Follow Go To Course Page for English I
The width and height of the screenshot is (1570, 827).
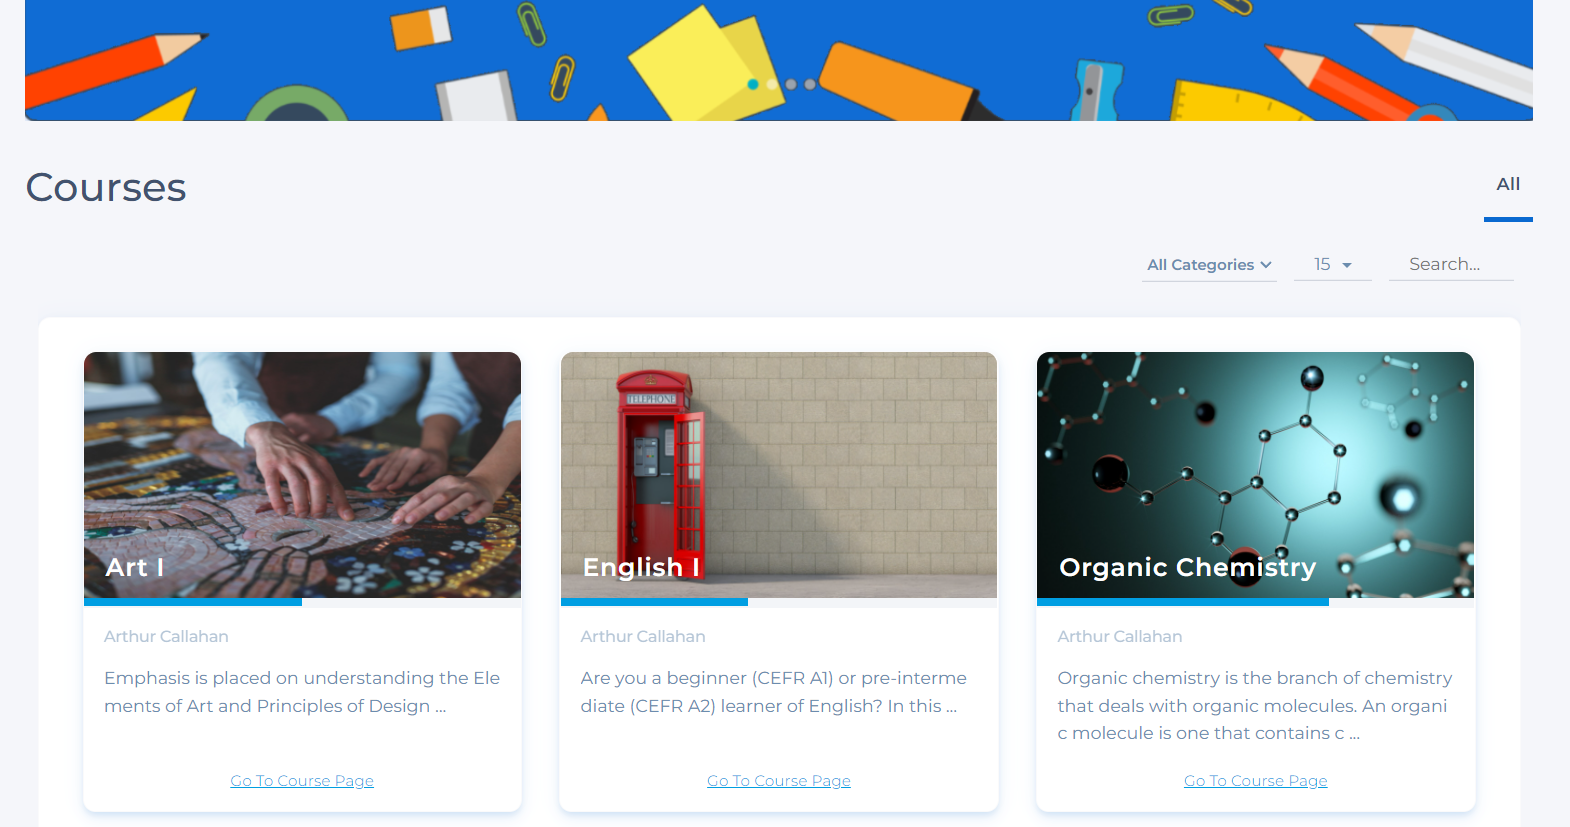779,781
